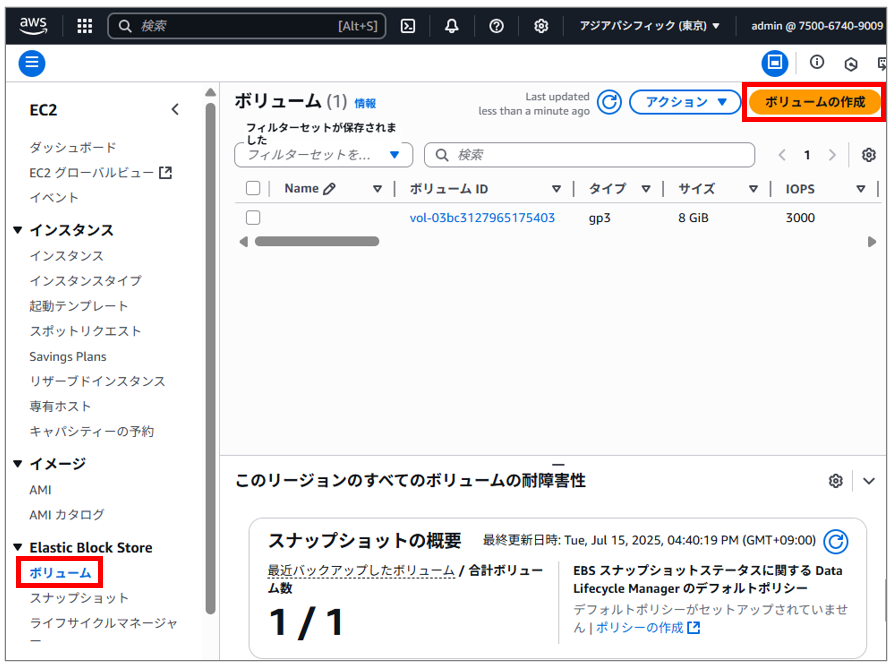Open AMI カタログ in sidebar
Image resolution: width=895 pixels, height=666 pixels.
tap(67, 515)
